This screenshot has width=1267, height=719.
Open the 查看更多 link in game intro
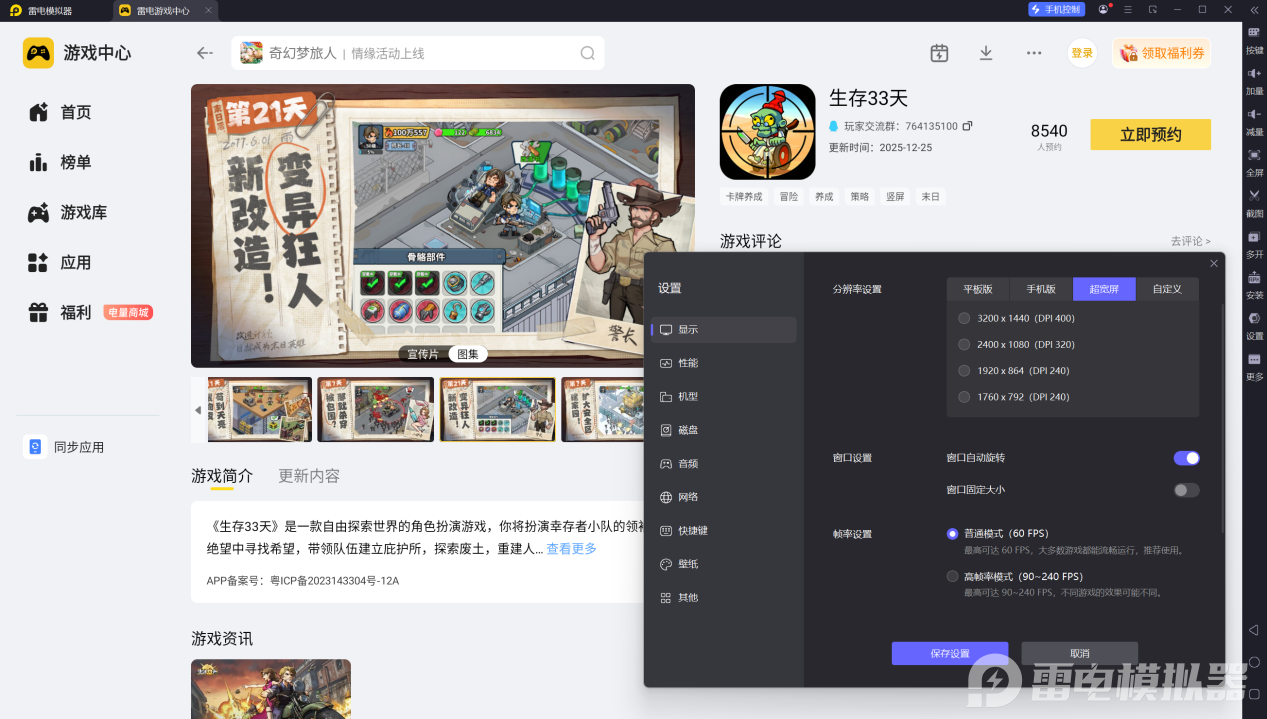[x=571, y=549]
